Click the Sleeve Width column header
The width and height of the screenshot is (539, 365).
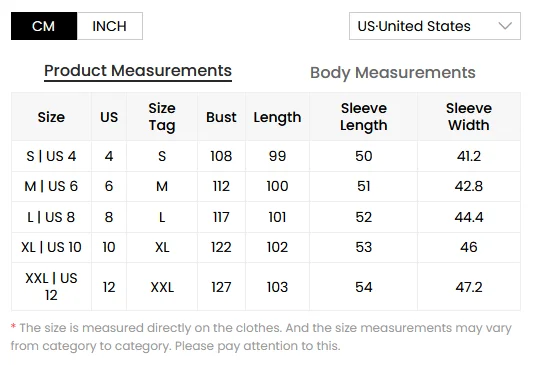469,117
